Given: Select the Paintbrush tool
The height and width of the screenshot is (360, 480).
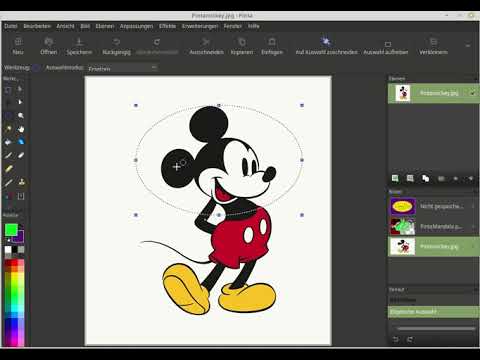Looking at the screenshot, I should tap(8, 155).
